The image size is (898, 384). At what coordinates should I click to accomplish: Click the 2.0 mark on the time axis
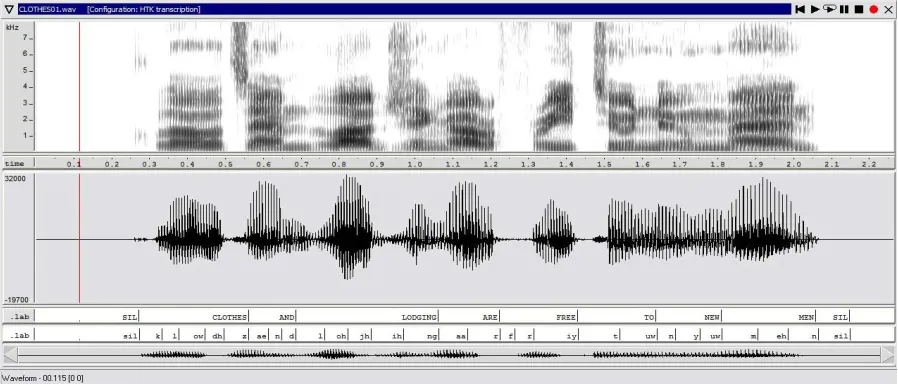793,164
